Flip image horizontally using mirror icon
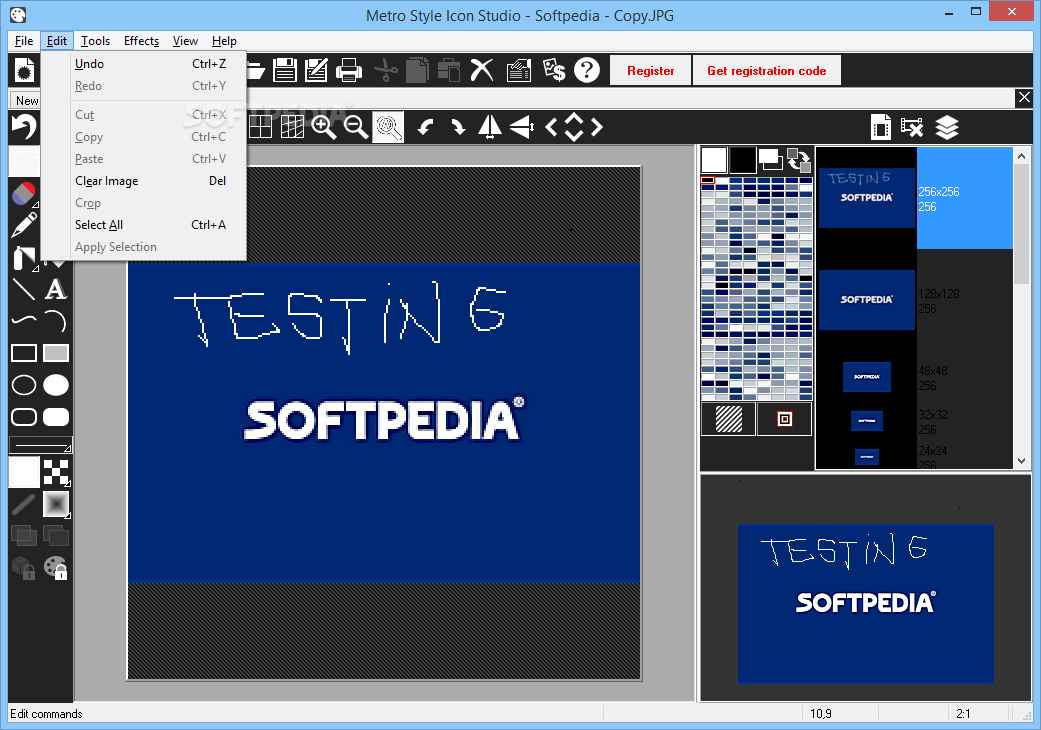Screen dimensions: 1041x730 pyautogui.click(x=490, y=127)
